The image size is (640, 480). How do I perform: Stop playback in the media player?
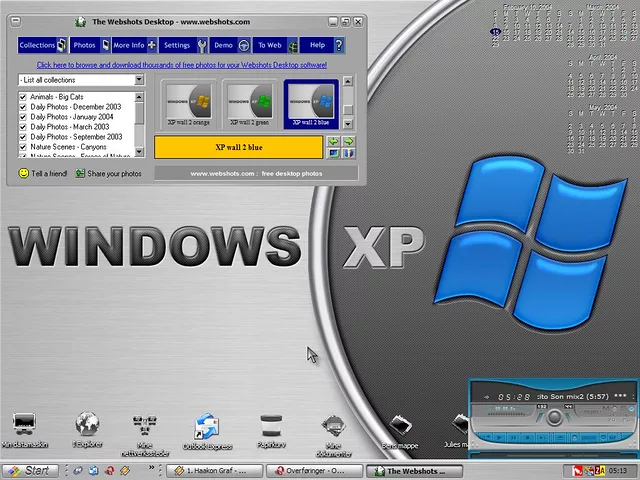point(527,438)
